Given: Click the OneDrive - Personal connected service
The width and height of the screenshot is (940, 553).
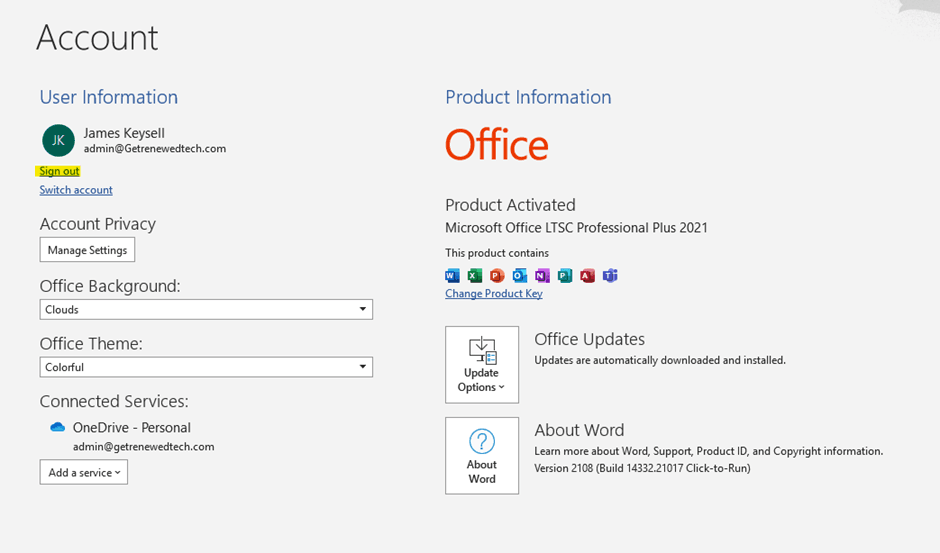Looking at the screenshot, I should click(131, 427).
